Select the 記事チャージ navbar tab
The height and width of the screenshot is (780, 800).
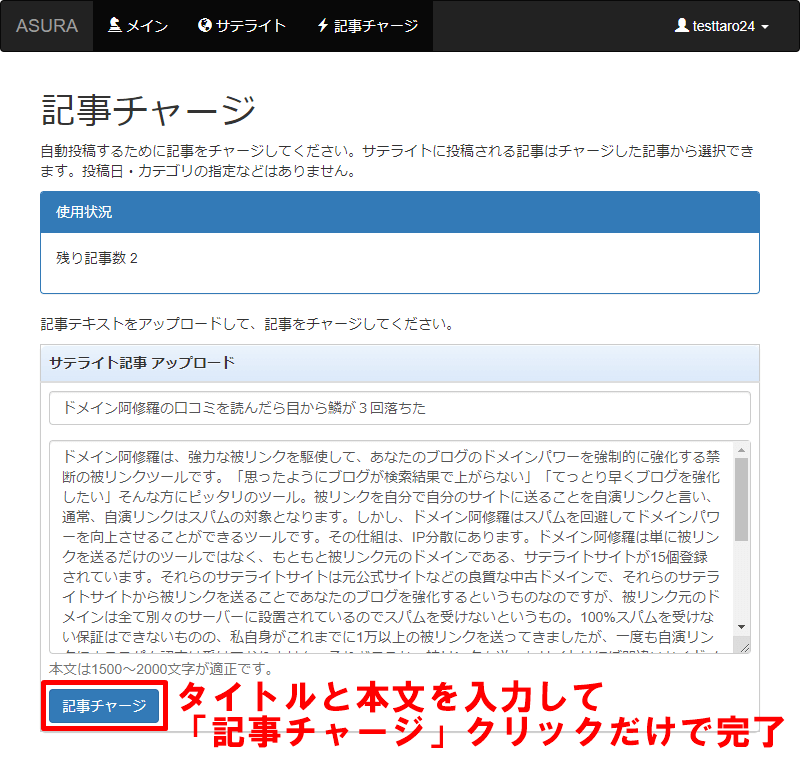pos(367,26)
